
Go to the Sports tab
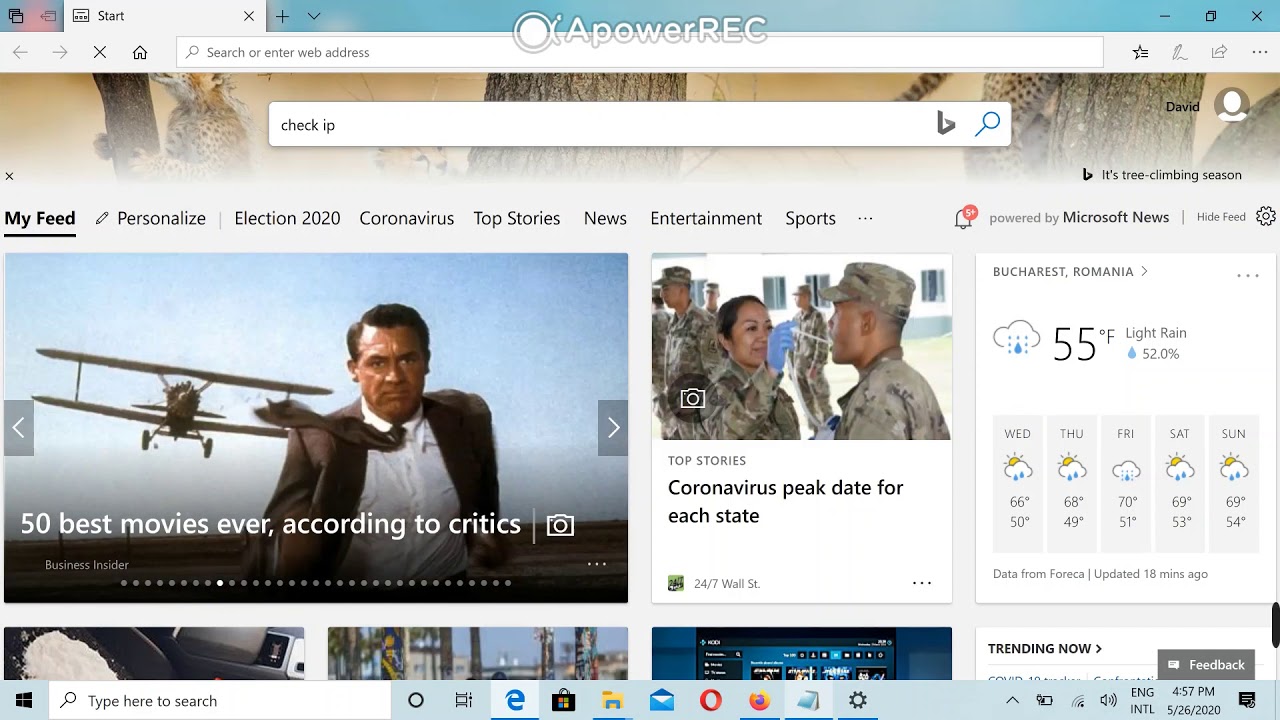coord(810,218)
